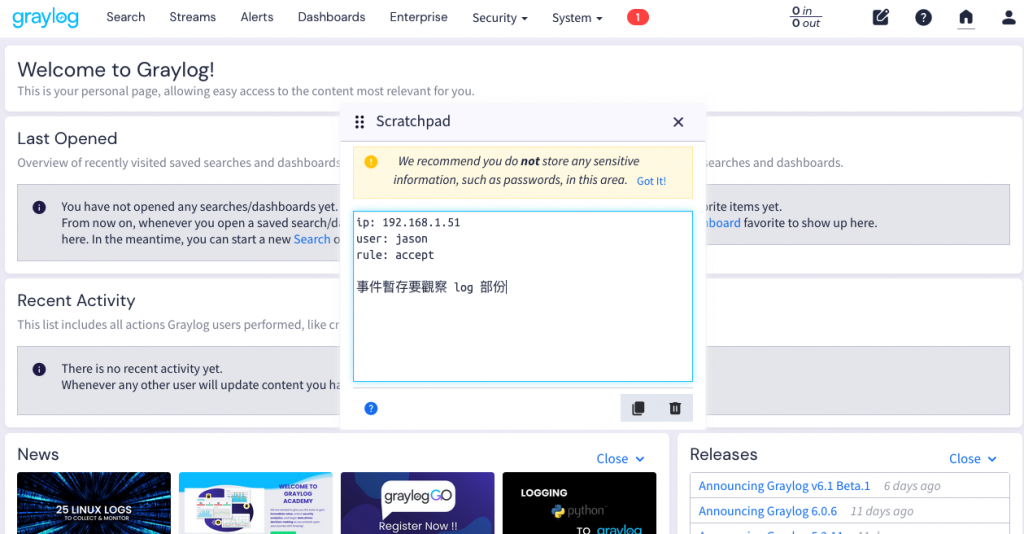Image resolution: width=1024 pixels, height=534 pixels.
Task: Collapse the News section with Close
Action: (x=620, y=459)
